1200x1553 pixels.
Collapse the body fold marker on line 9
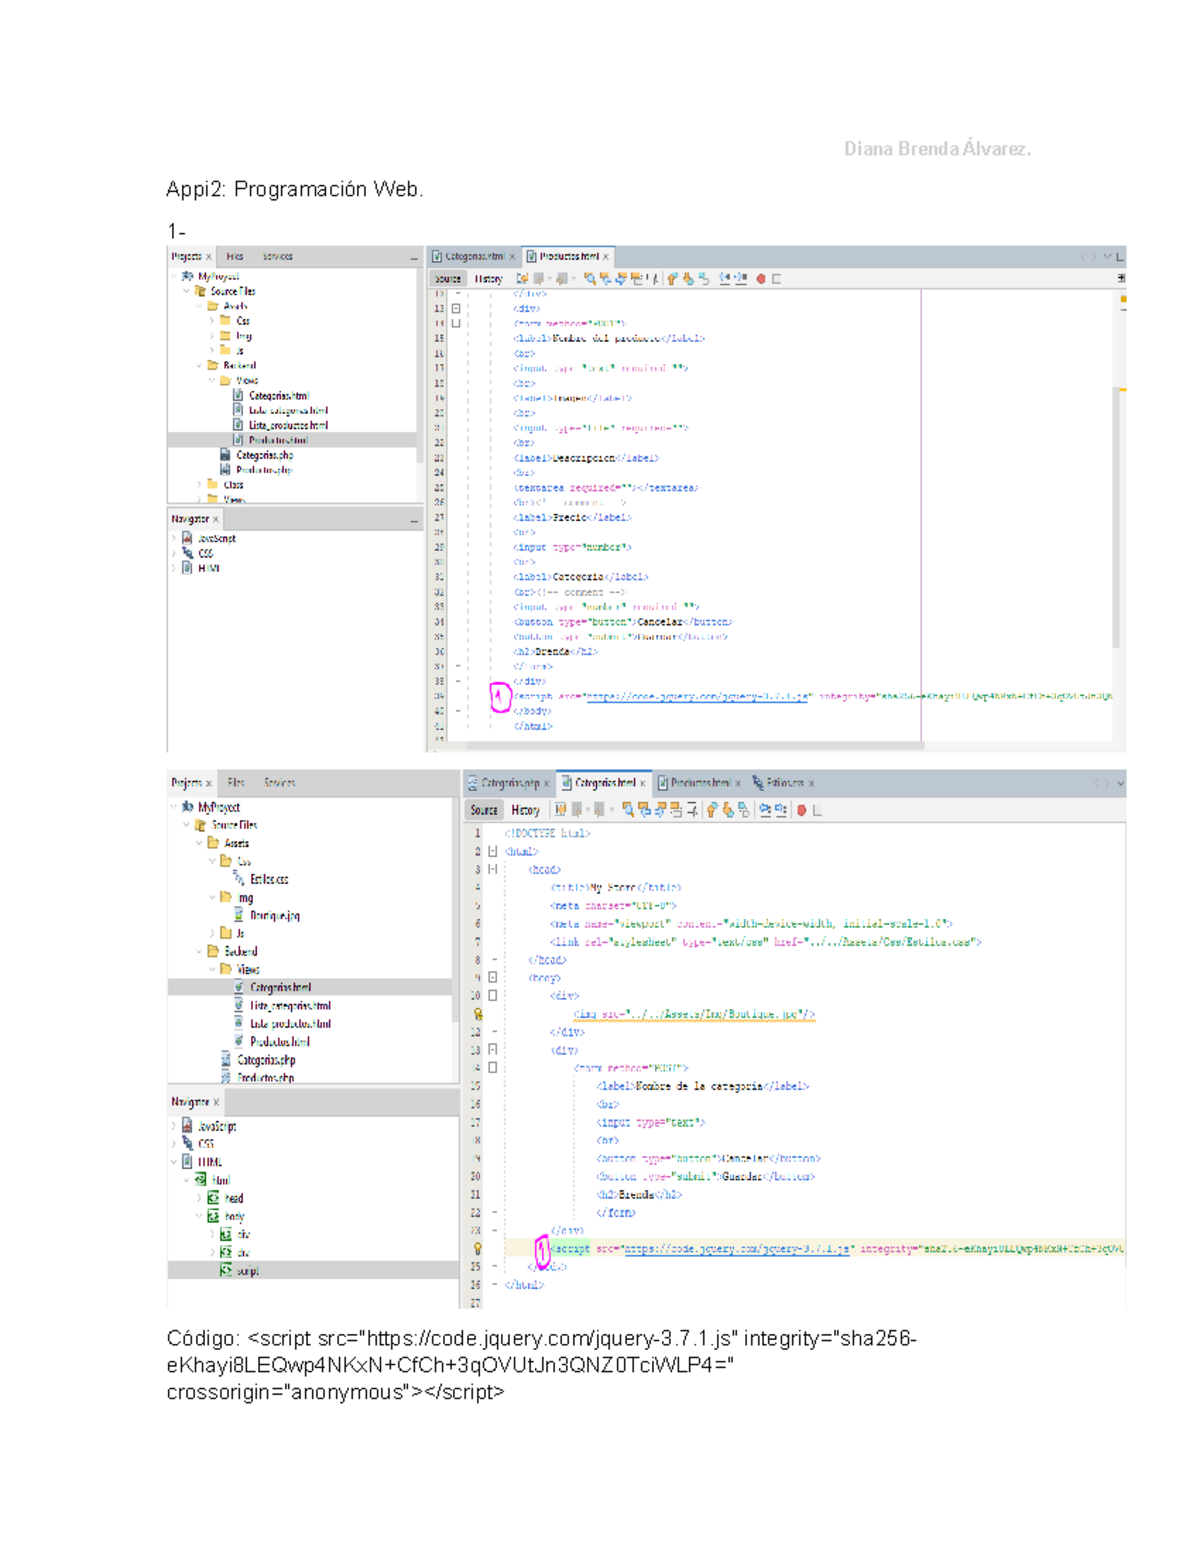tap(493, 977)
